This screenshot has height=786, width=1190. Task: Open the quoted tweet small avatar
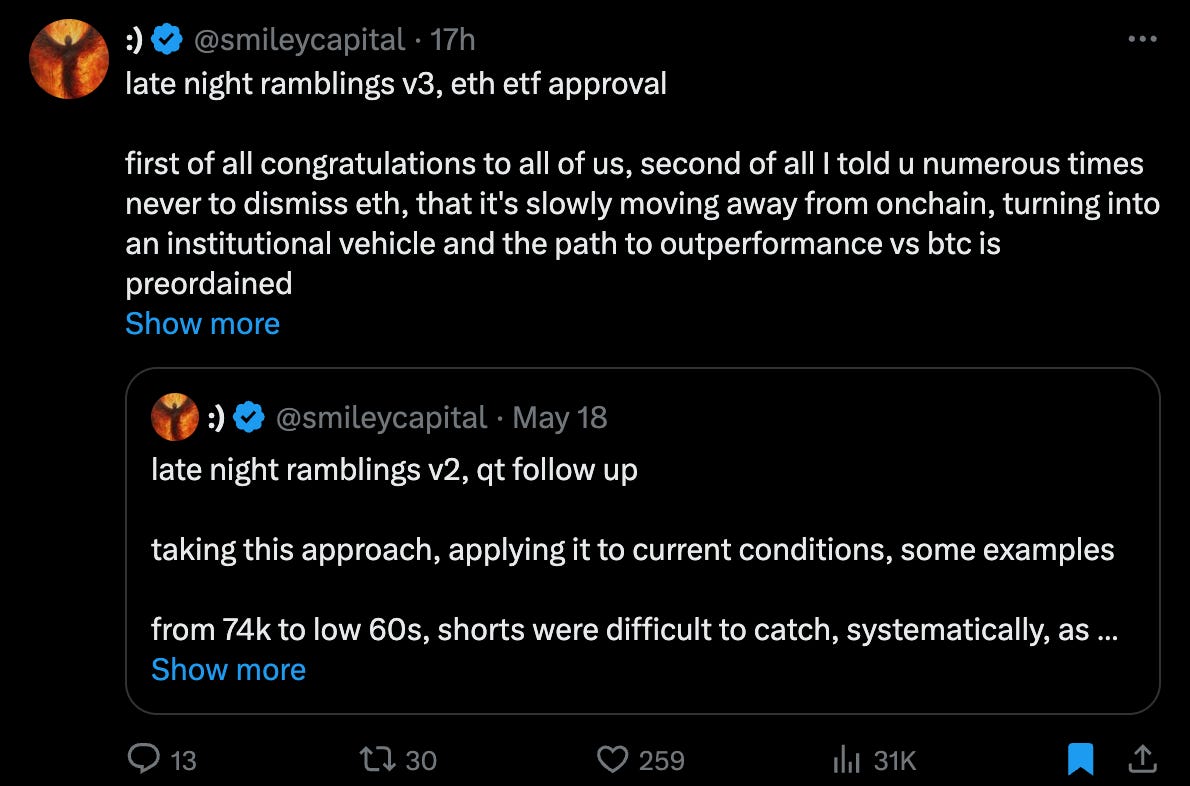point(175,417)
